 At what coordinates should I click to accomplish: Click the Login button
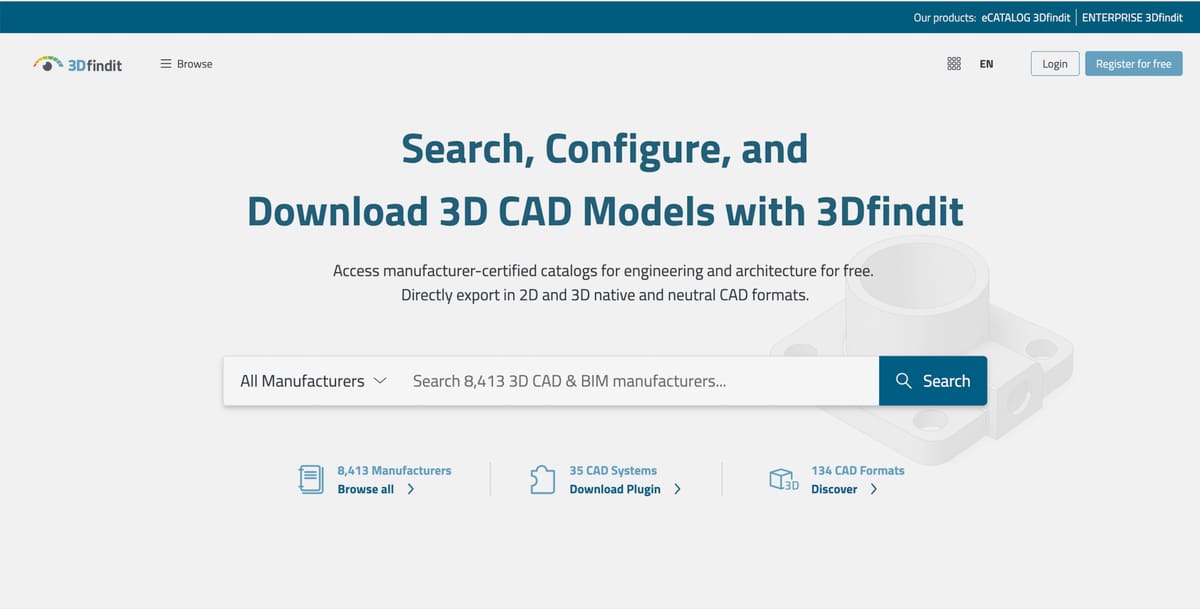pyautogui.click(x=1055, y=64)
